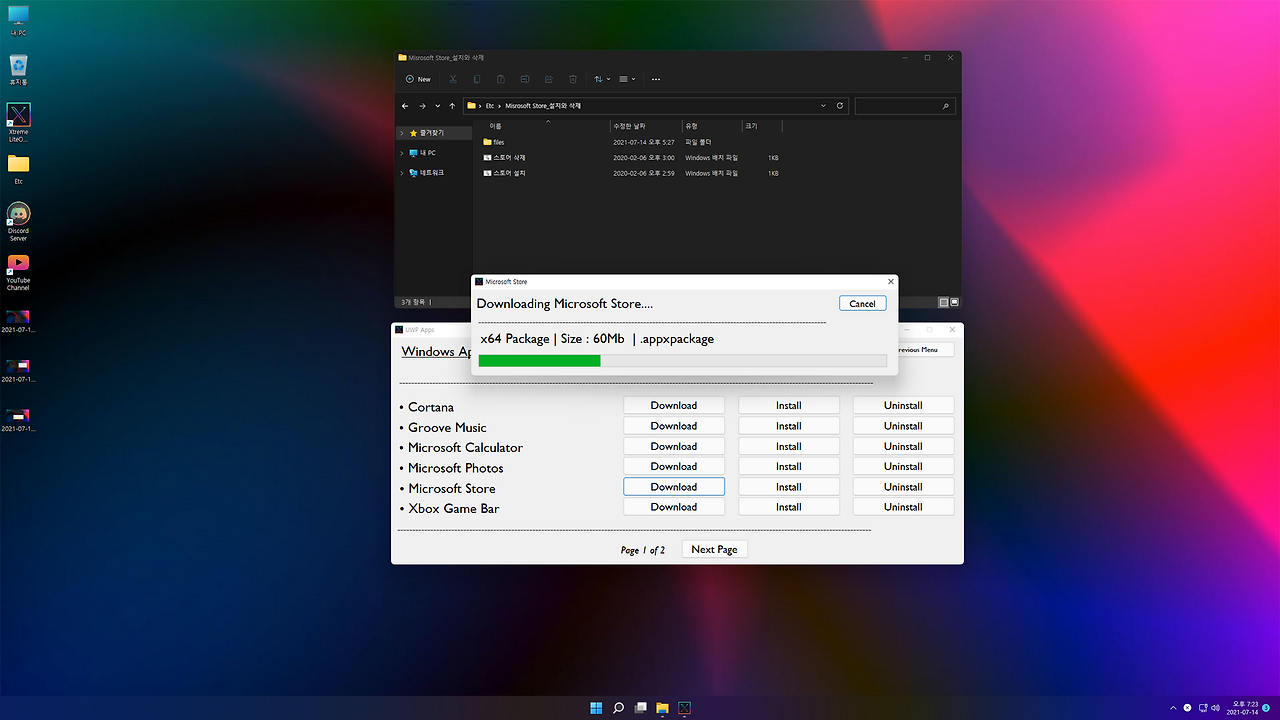This screenshot has height=720, width=1280.
Task: Click Next Page in UWP Apps window
Action: click(x=714, y=549)
